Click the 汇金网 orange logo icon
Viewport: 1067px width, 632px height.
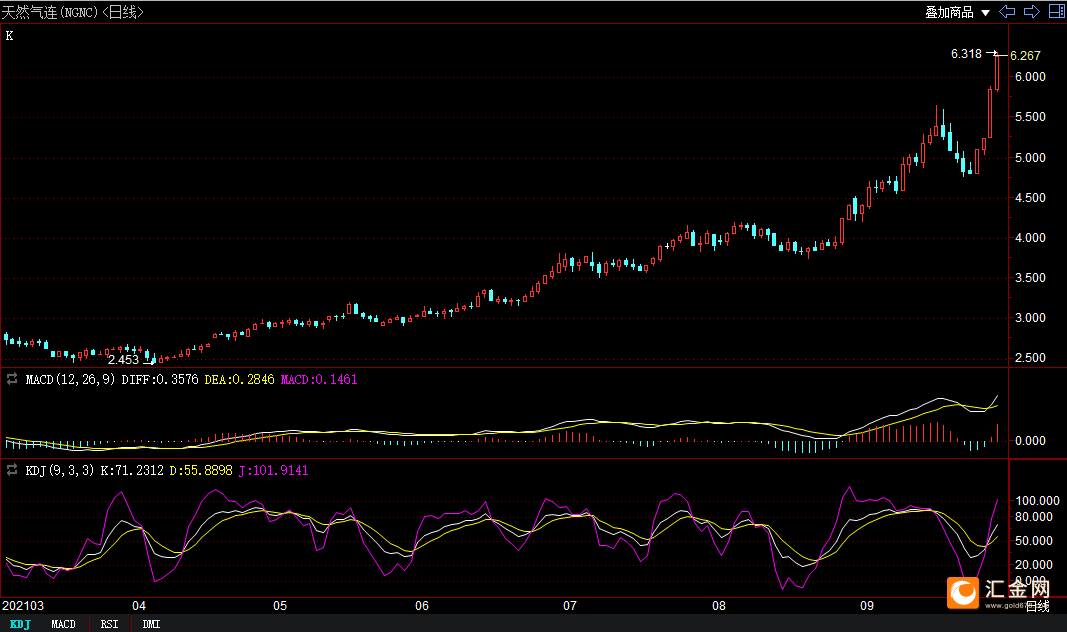tap(965, 594)
